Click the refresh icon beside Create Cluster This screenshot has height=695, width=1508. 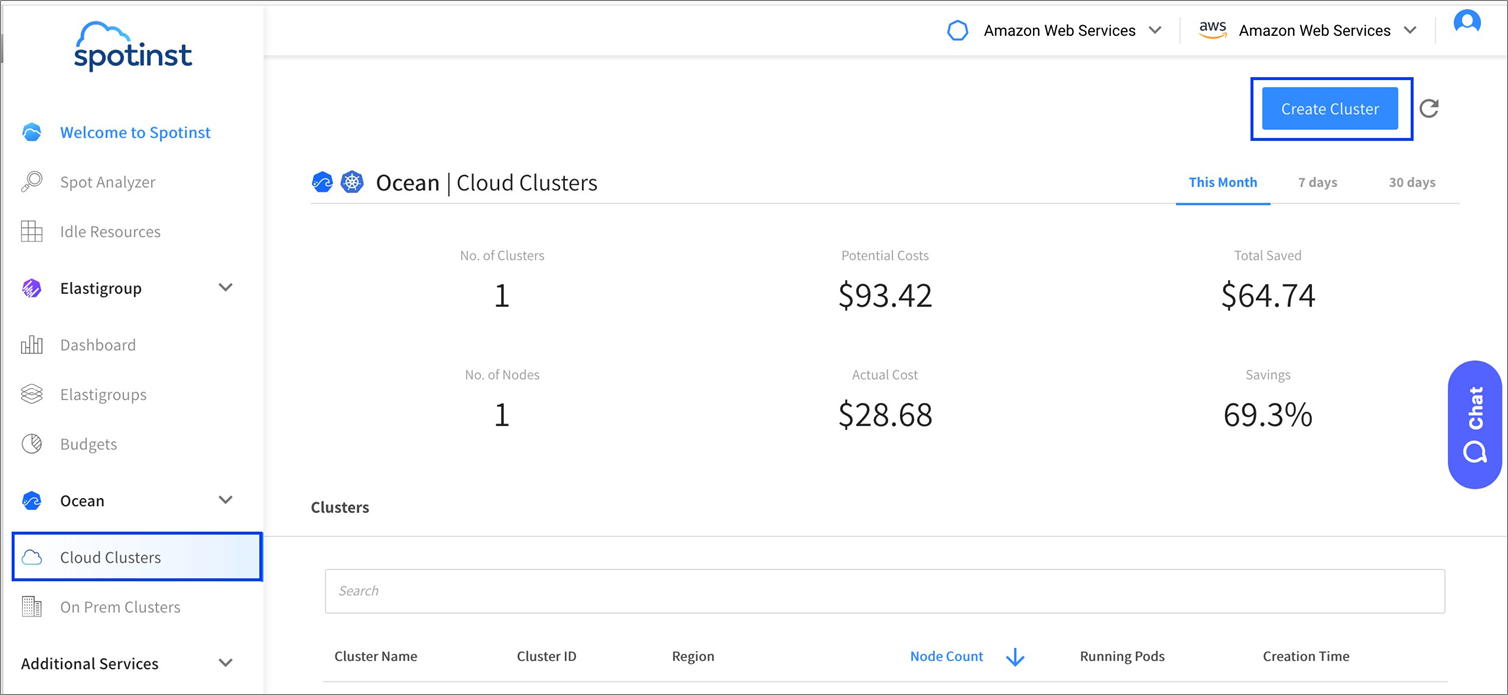coord(1429,108)
